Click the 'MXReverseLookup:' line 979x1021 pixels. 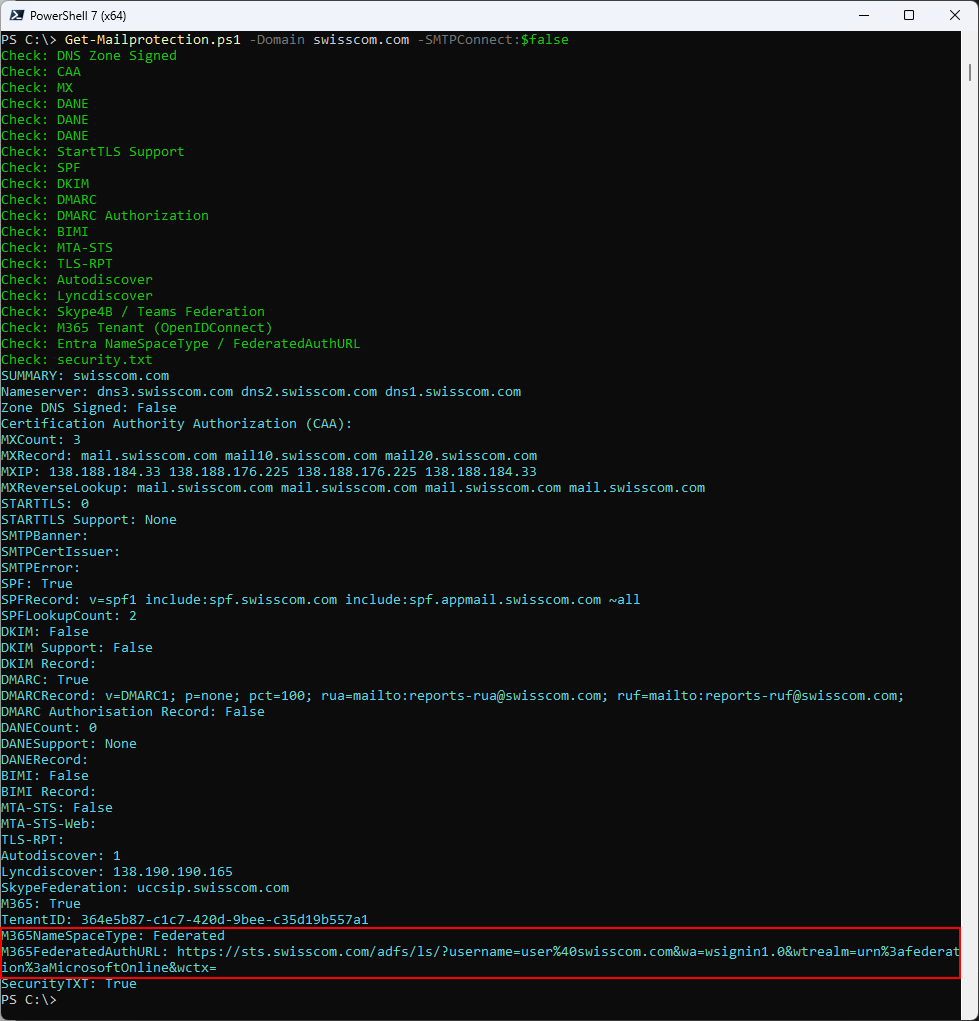point(353,488)
